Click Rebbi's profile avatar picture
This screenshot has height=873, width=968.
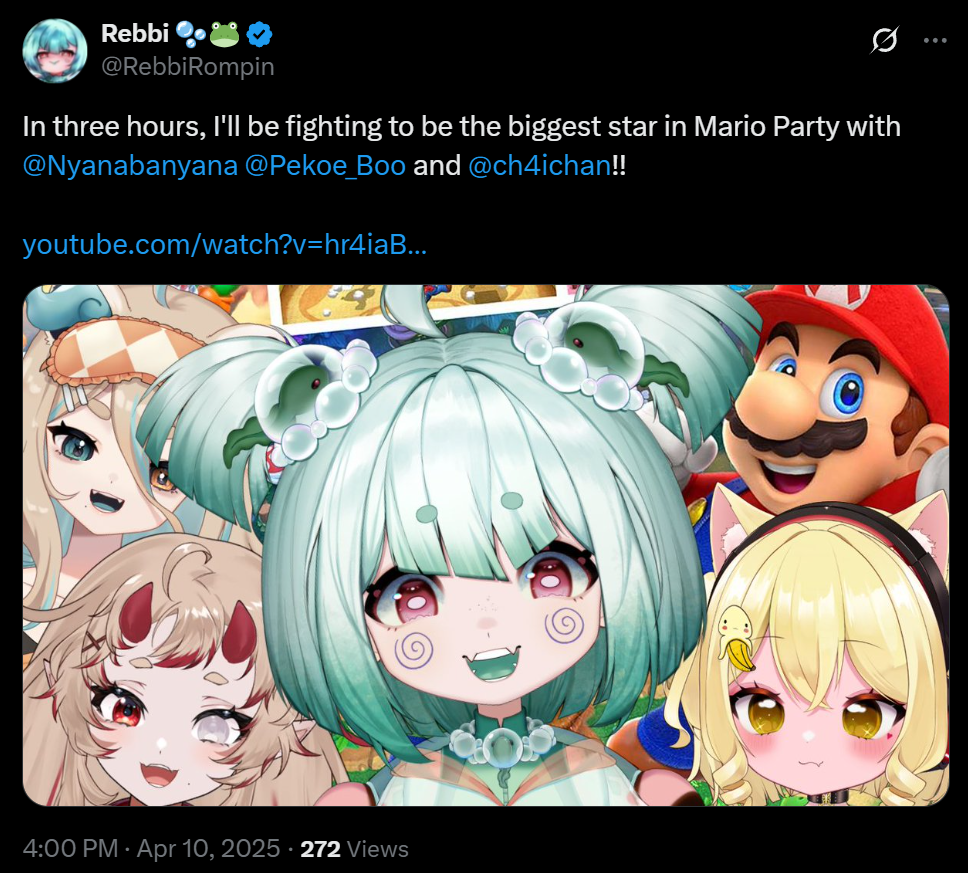tap(55, 51)
